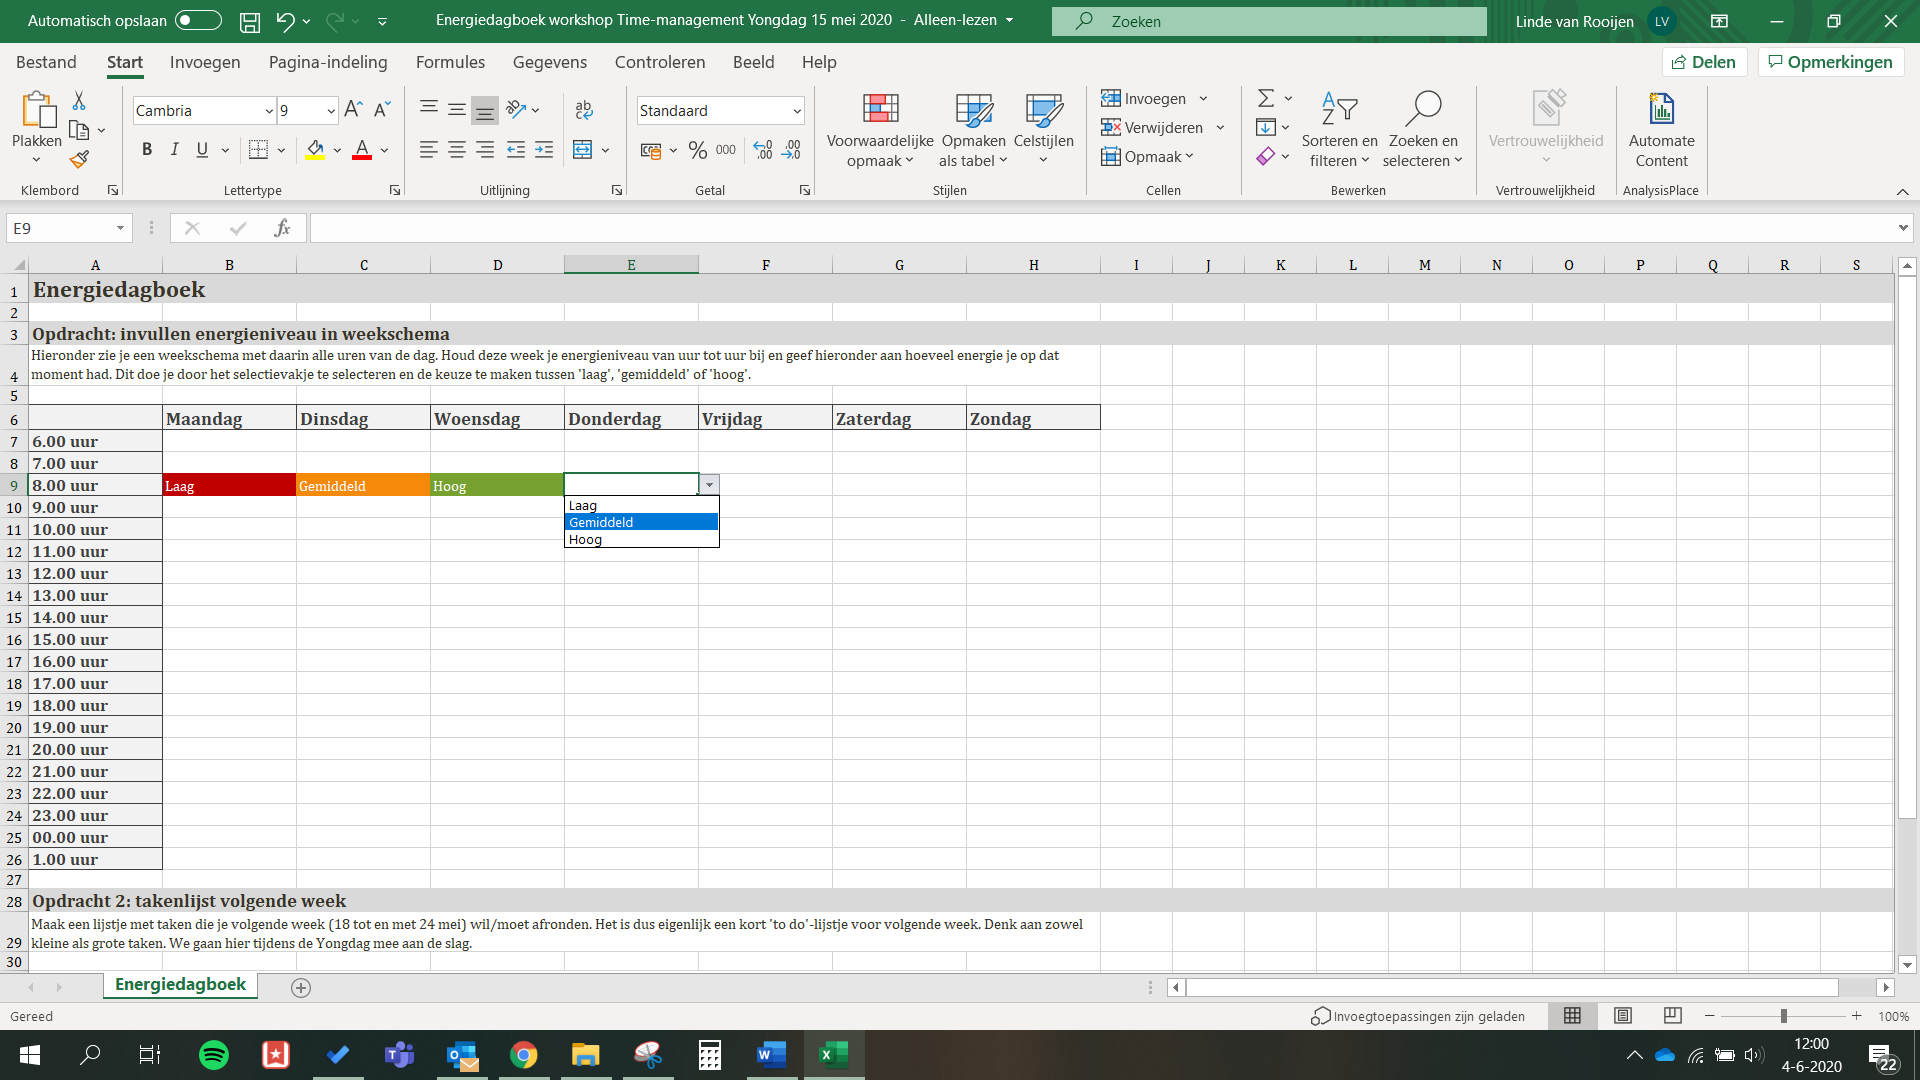
Task: Toggle bottom alignment button
Action: 485,110
